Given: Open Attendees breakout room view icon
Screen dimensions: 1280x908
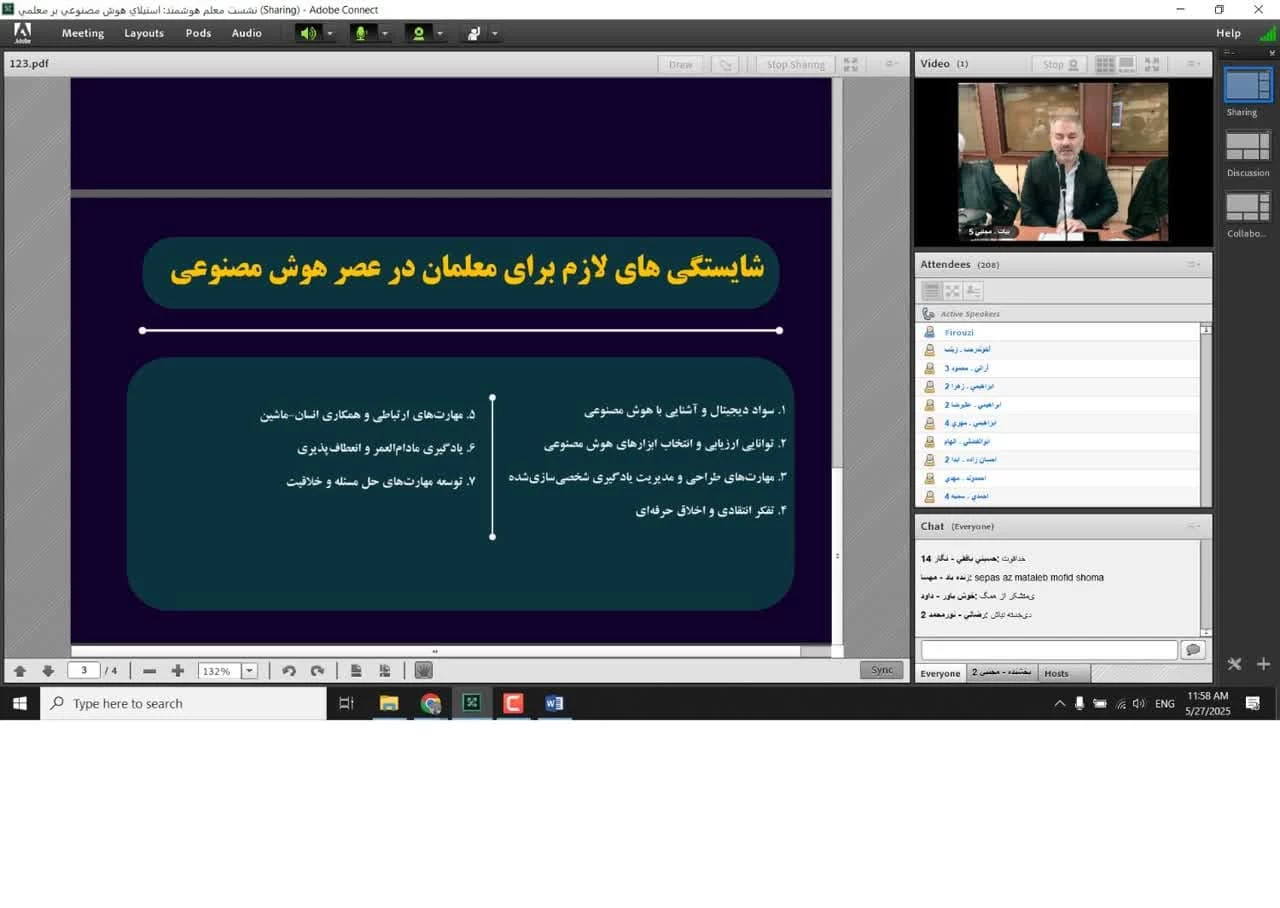Looking at the screenshot, I should [952, 291].
